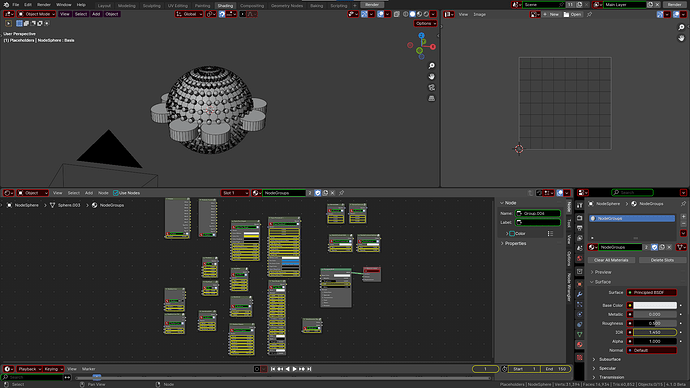This screenshot has width=690, height=388.
Task: Click New in image editor header
Action: (x=551, y=15)
